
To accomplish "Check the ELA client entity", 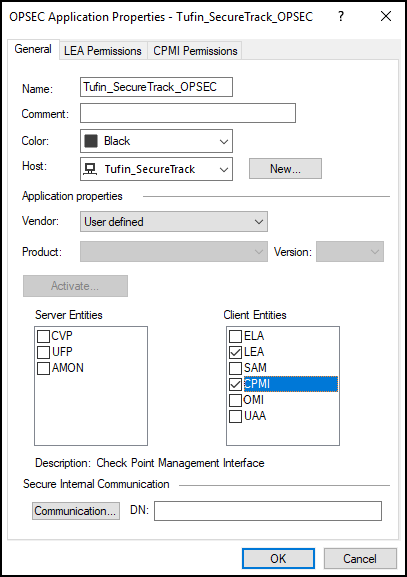I will (x=236, y=336).
